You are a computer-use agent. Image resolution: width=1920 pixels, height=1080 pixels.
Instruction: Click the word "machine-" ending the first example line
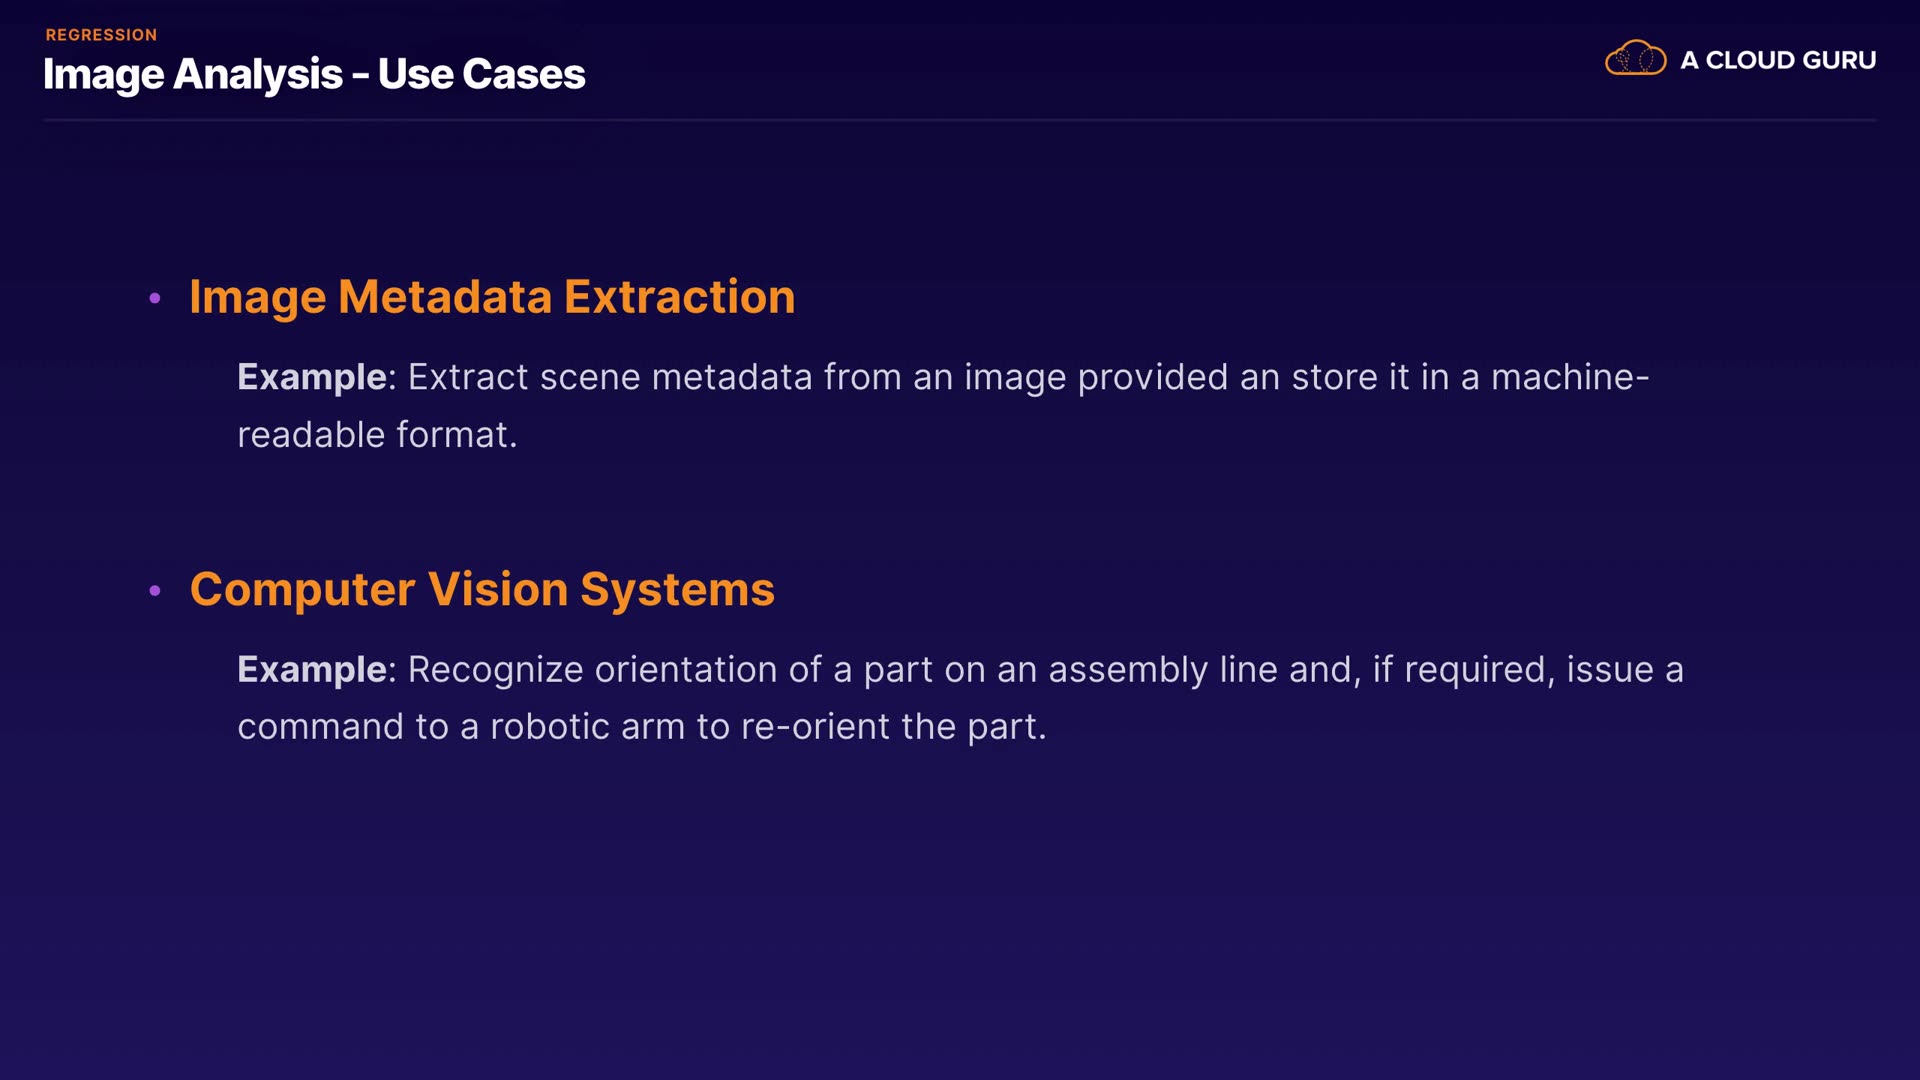point(1570,377)
